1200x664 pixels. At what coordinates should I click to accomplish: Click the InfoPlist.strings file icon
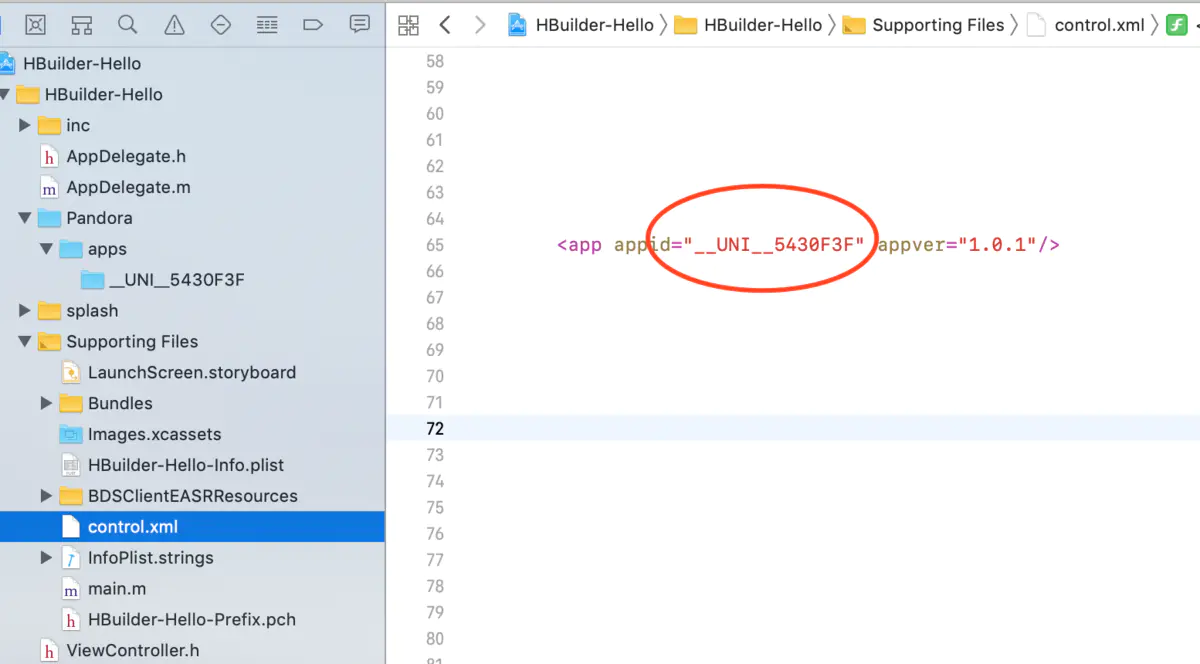coord(70,559)
